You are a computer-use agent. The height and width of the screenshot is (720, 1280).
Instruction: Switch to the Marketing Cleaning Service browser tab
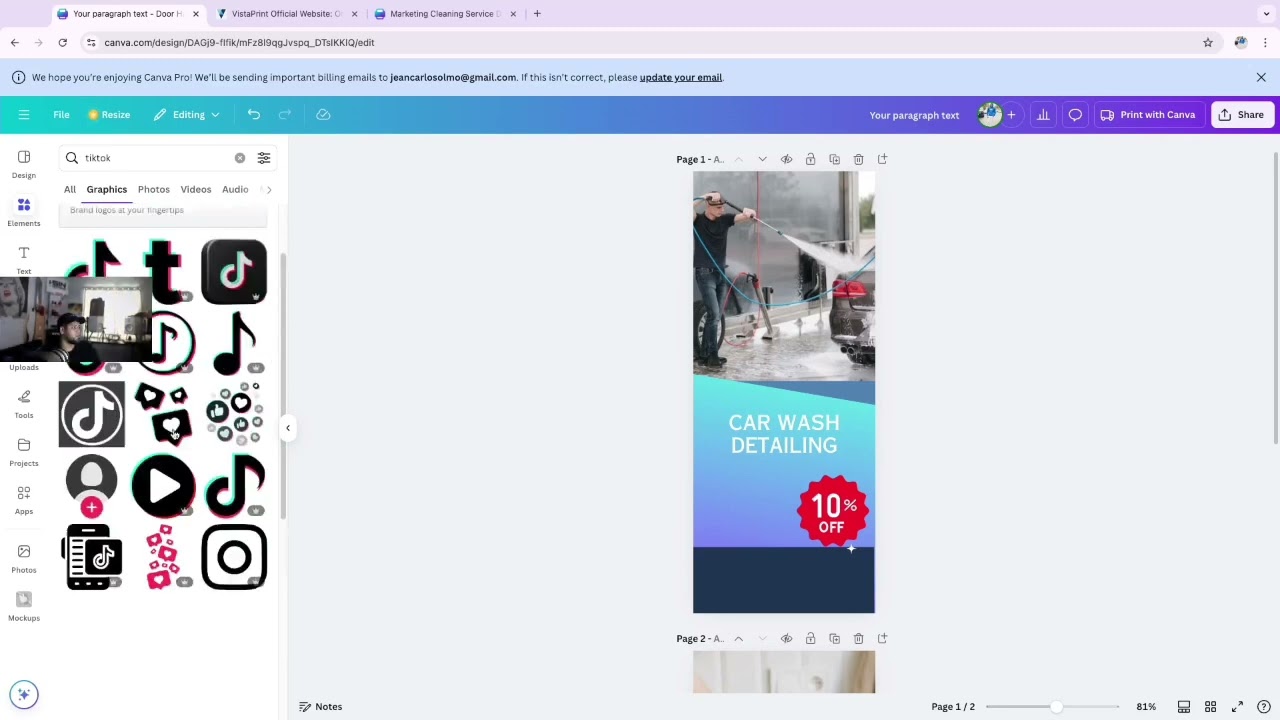[444, 14]
